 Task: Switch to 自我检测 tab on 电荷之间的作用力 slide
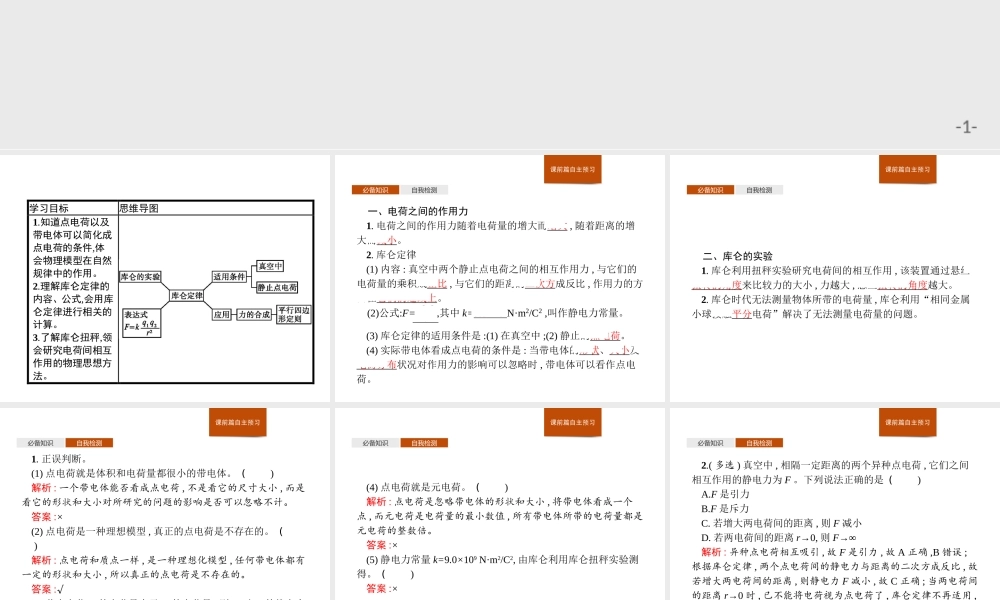click(x=426, y=190)
